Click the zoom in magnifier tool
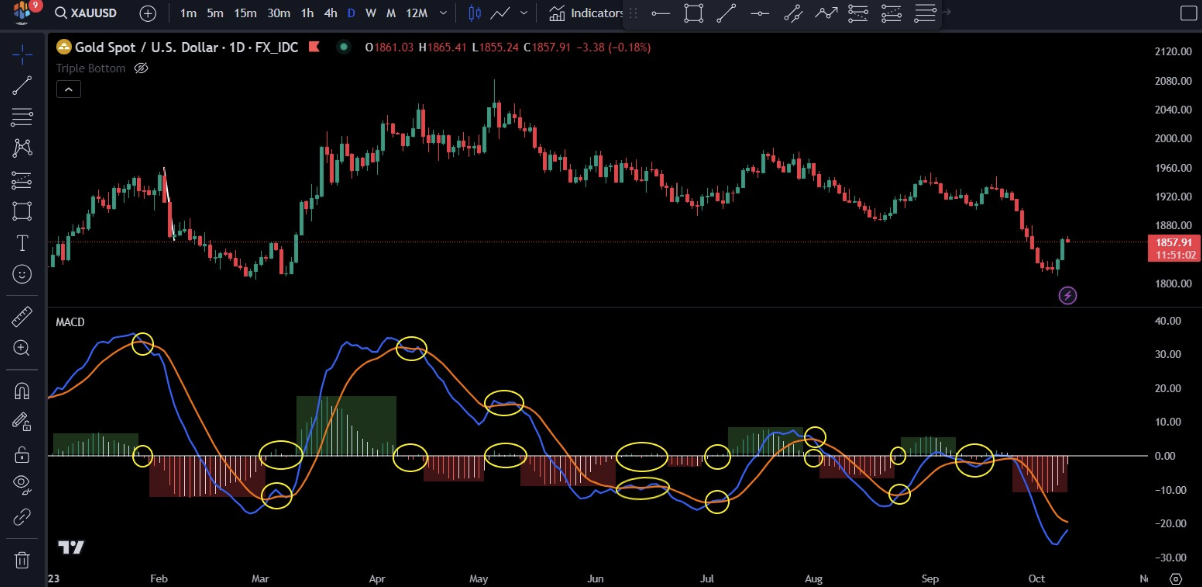Viewport: 1202px width, 587px height. coord(21,348)
